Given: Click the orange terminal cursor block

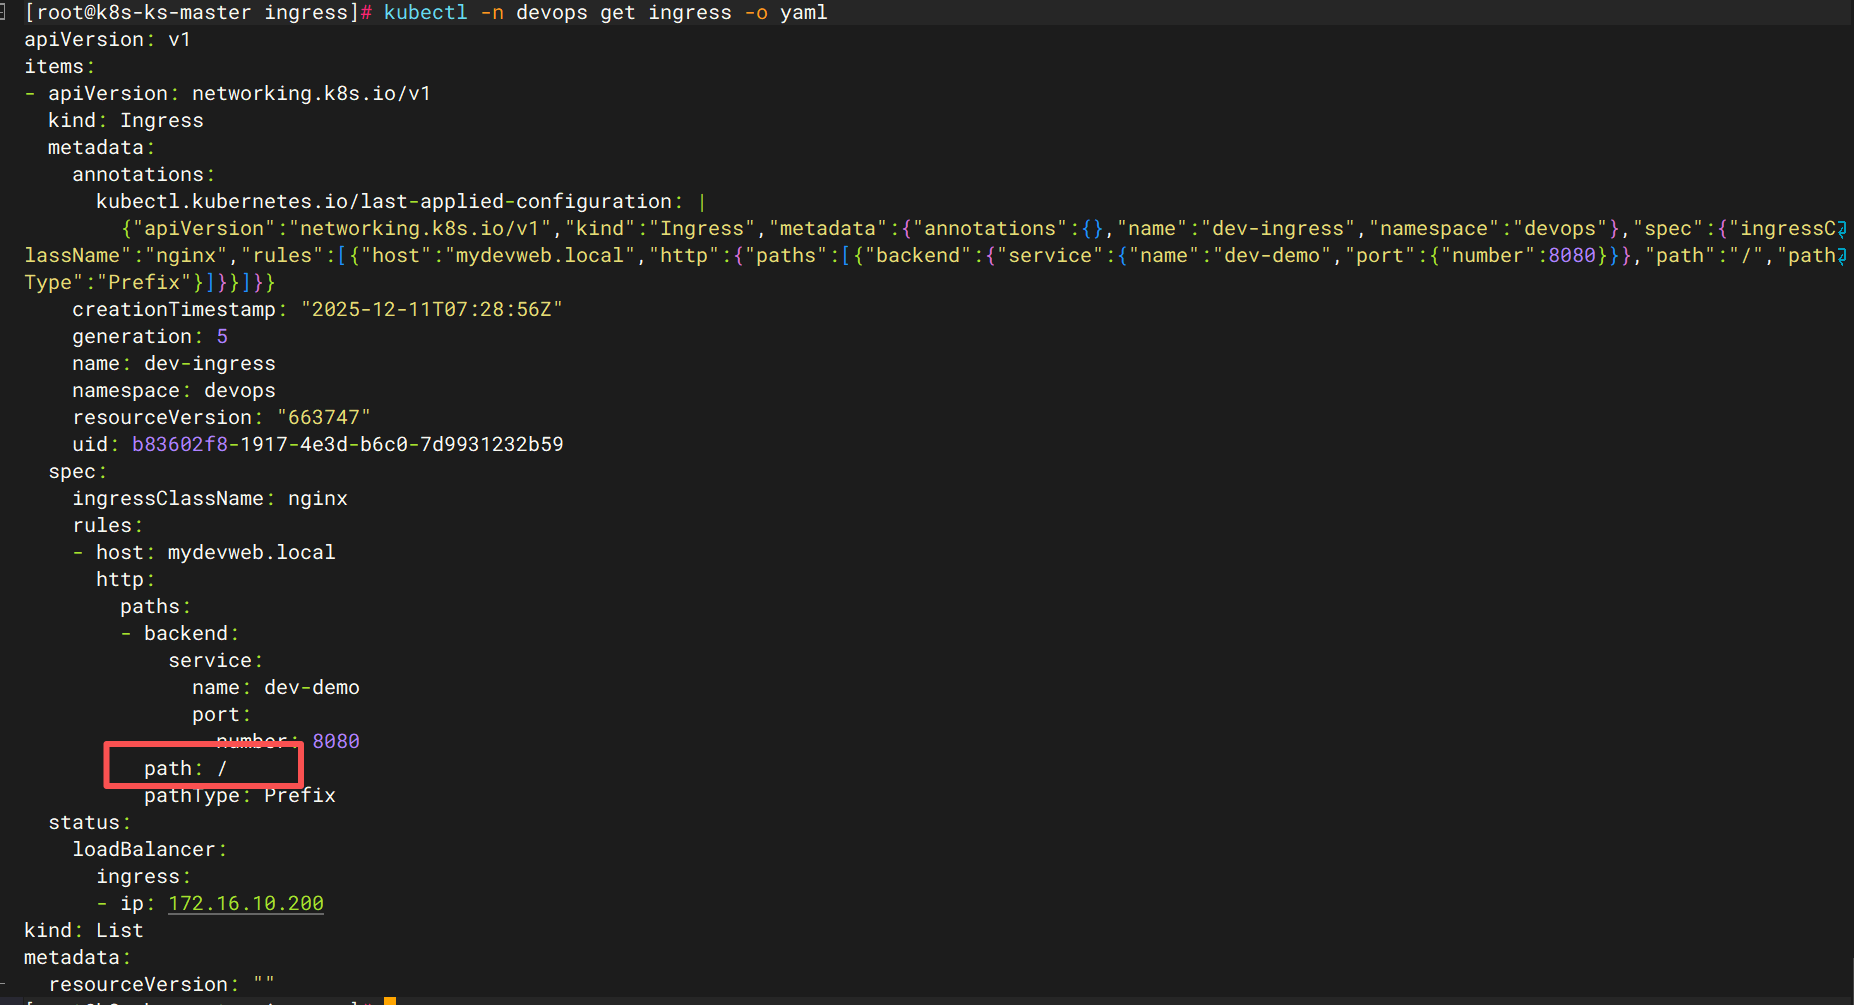Looking at the screenshot, I should 390,1000.
